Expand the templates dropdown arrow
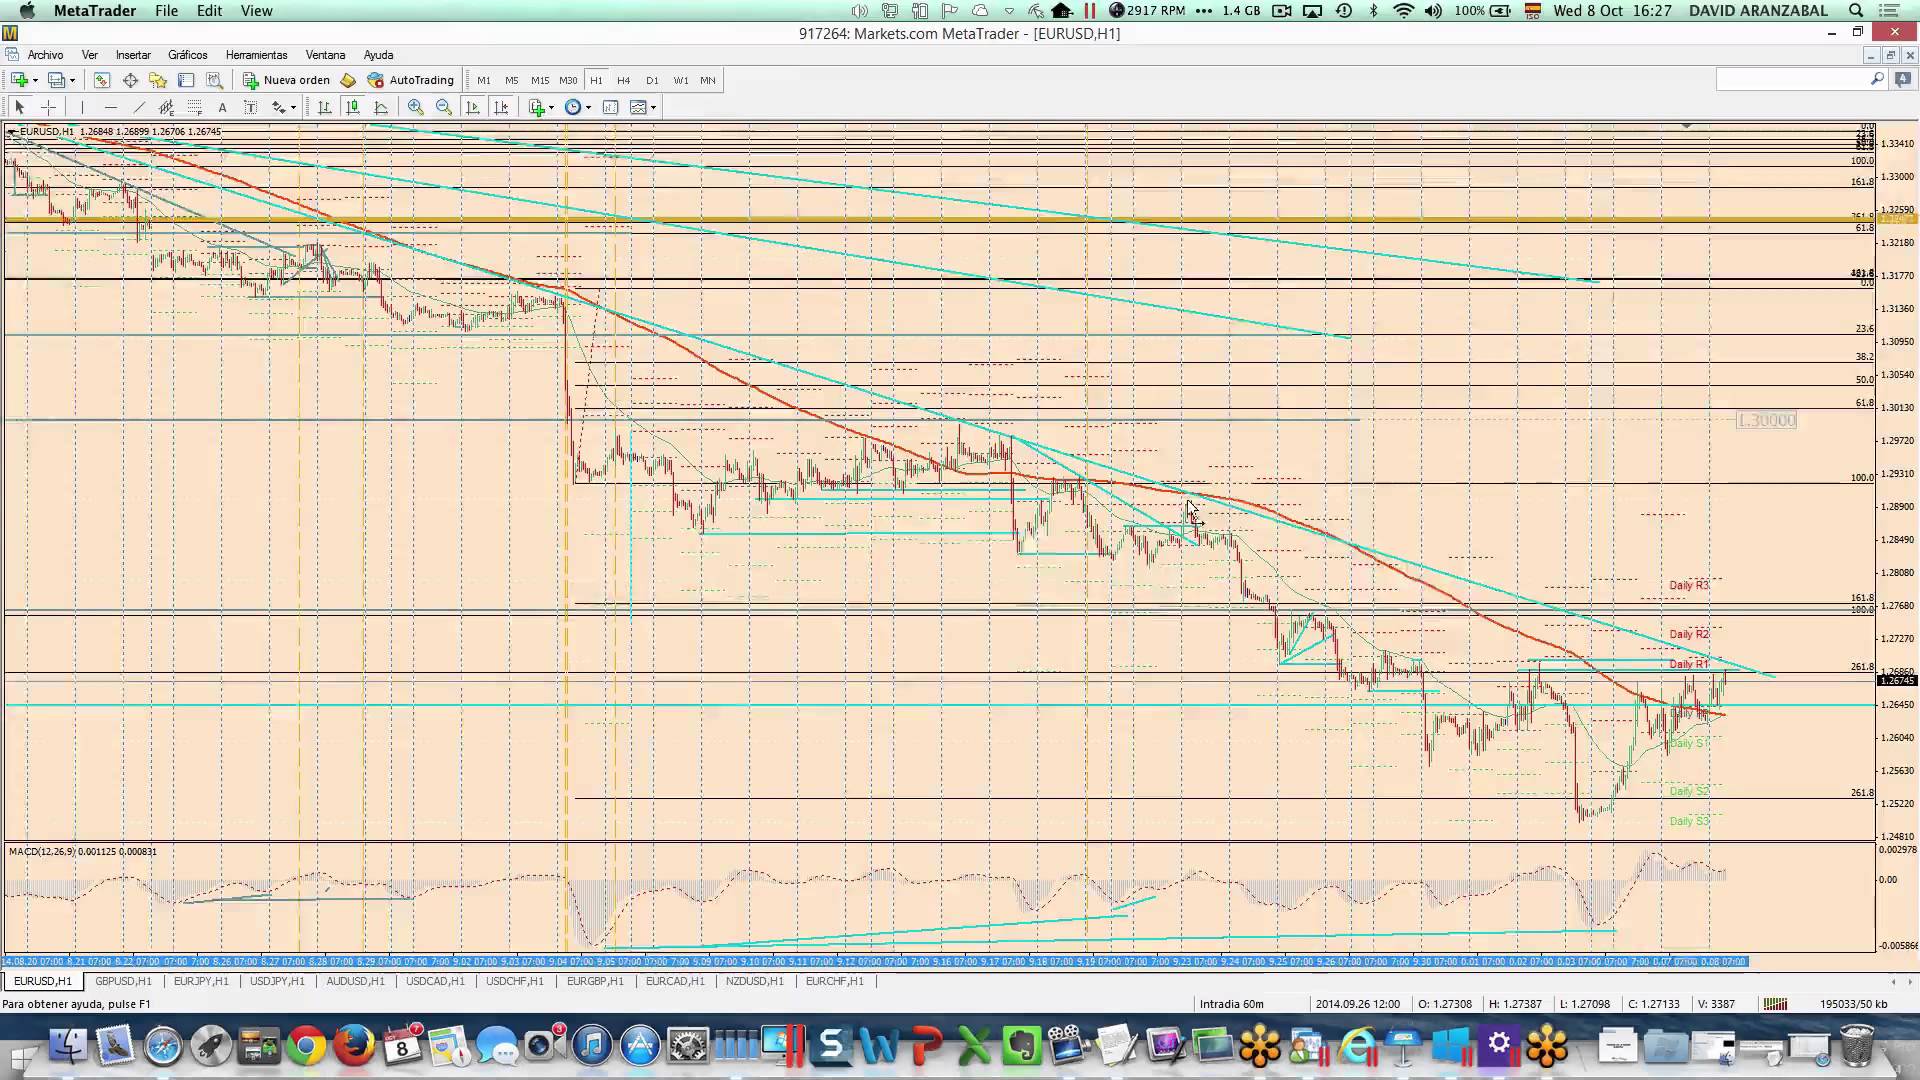 tap(654, 107)
